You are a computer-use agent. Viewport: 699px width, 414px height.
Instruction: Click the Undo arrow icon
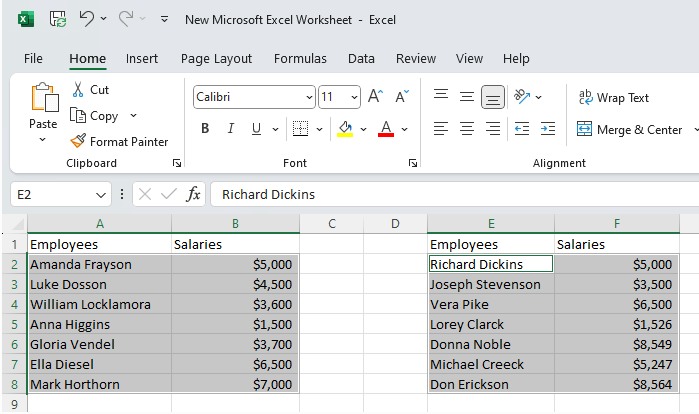click(87, 19)
